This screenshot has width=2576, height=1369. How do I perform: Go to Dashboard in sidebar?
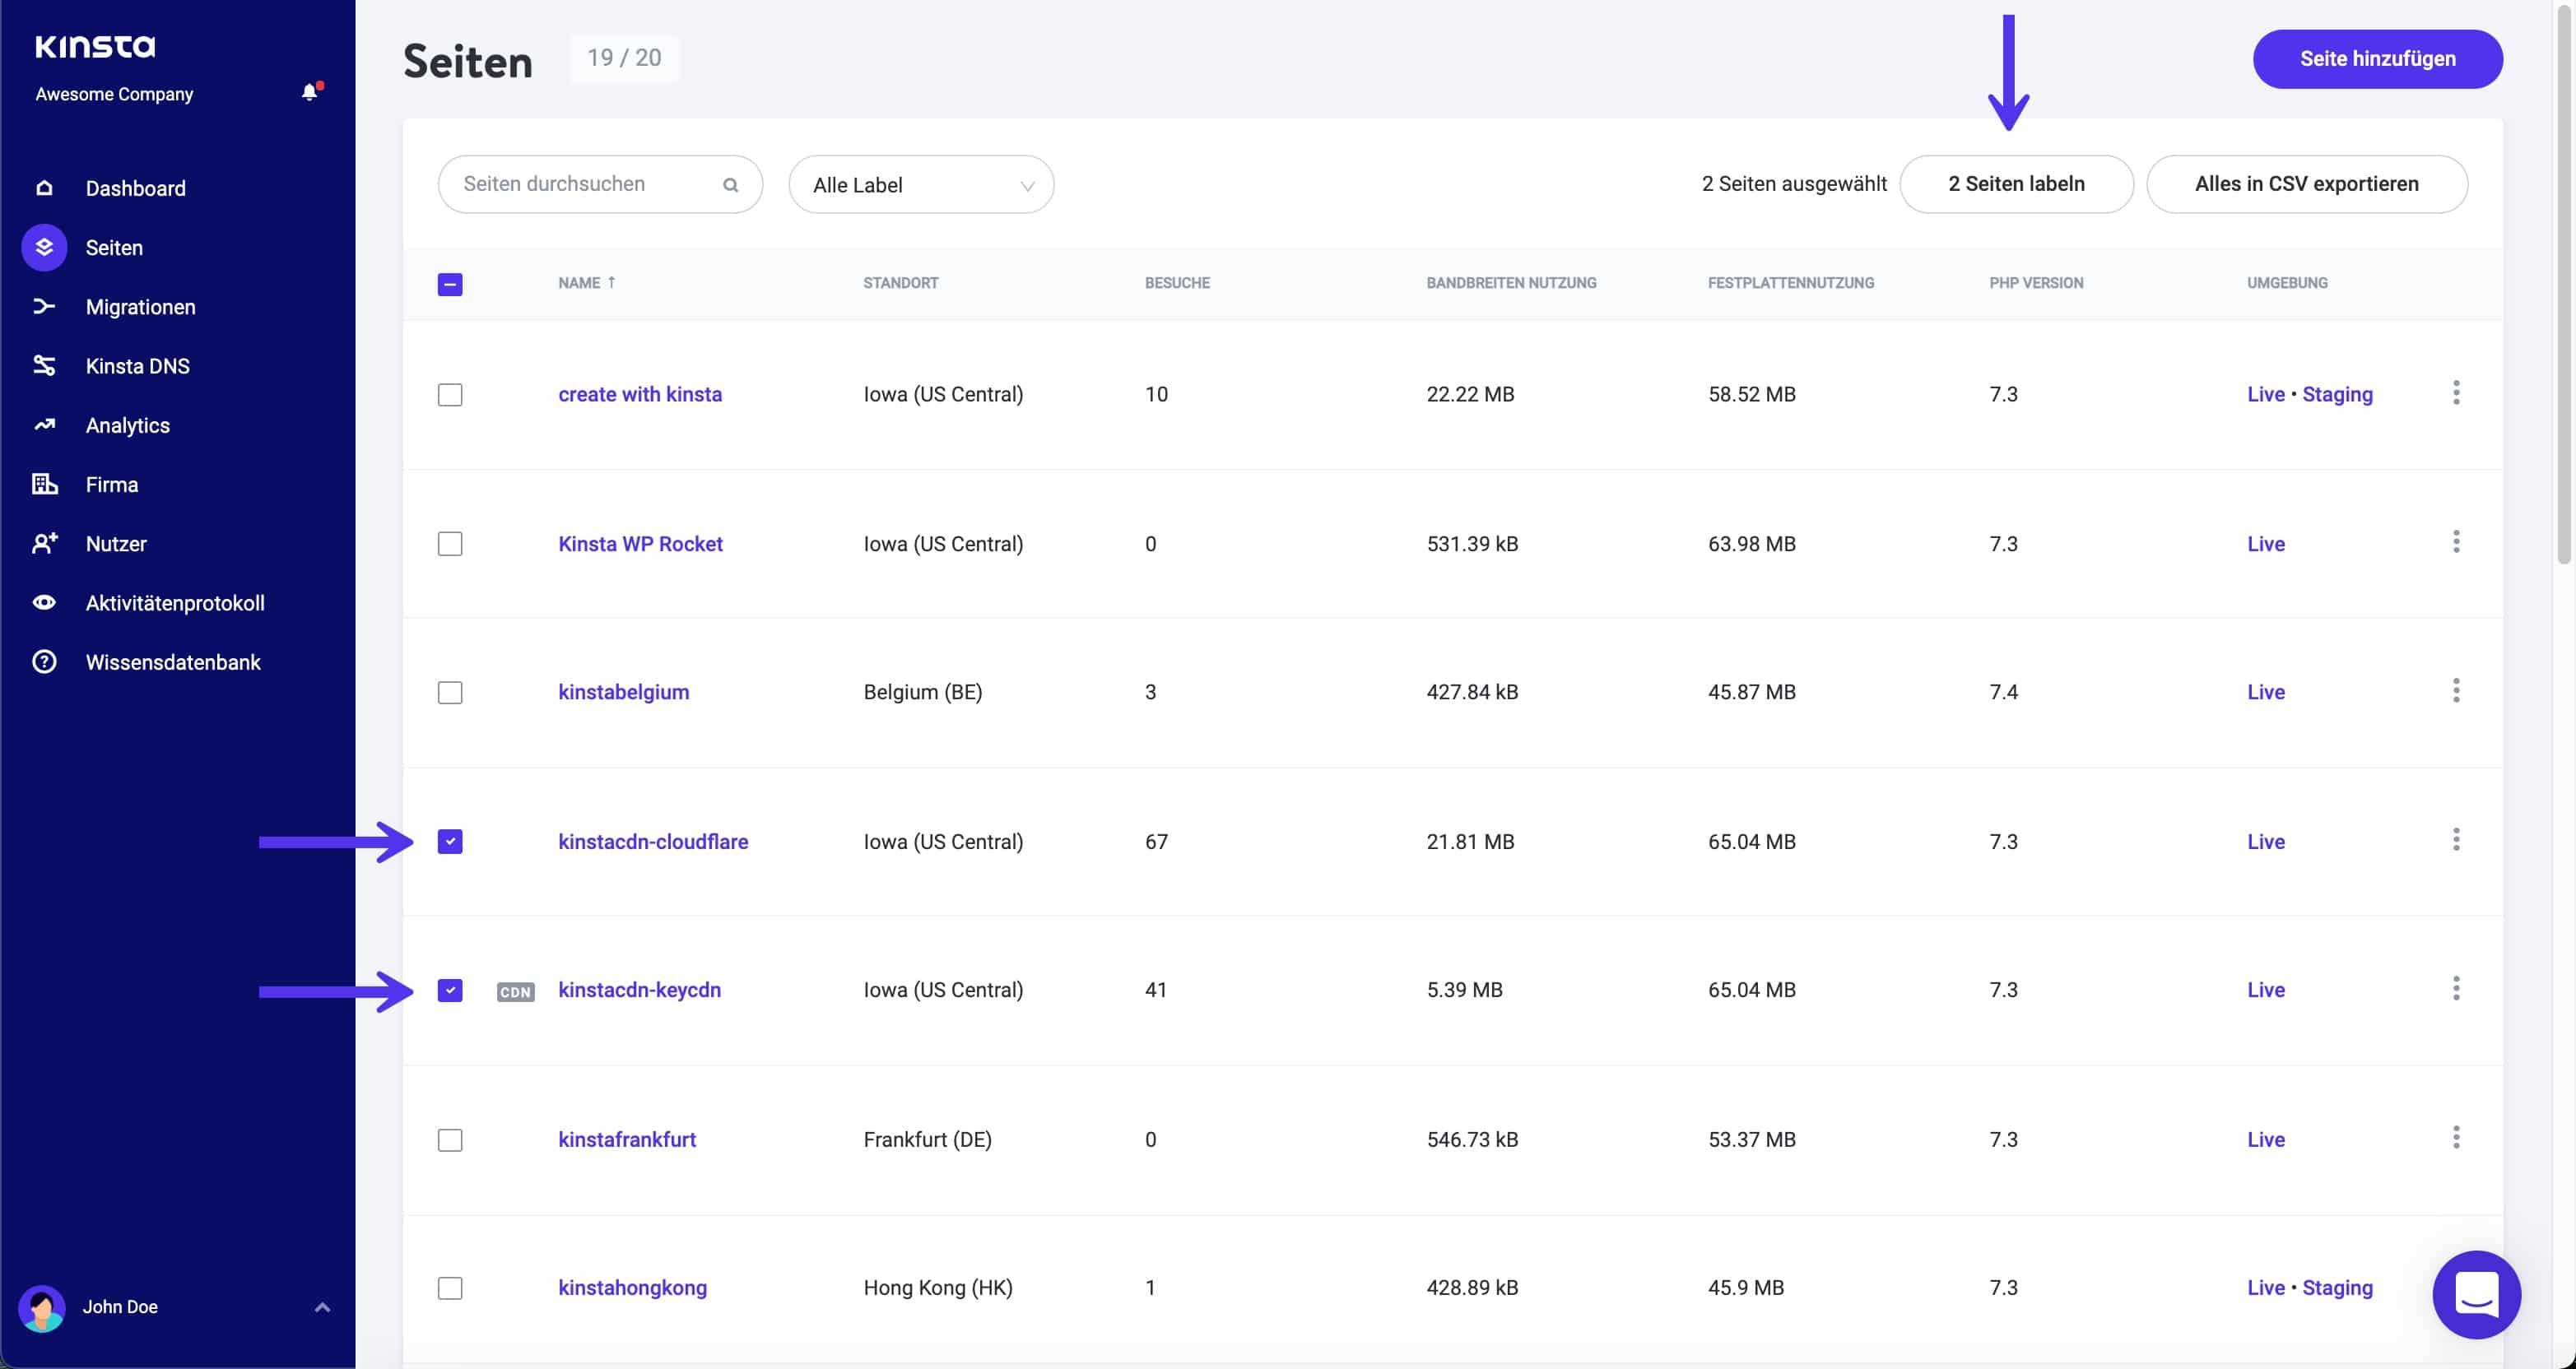click(x=135, y=188)
